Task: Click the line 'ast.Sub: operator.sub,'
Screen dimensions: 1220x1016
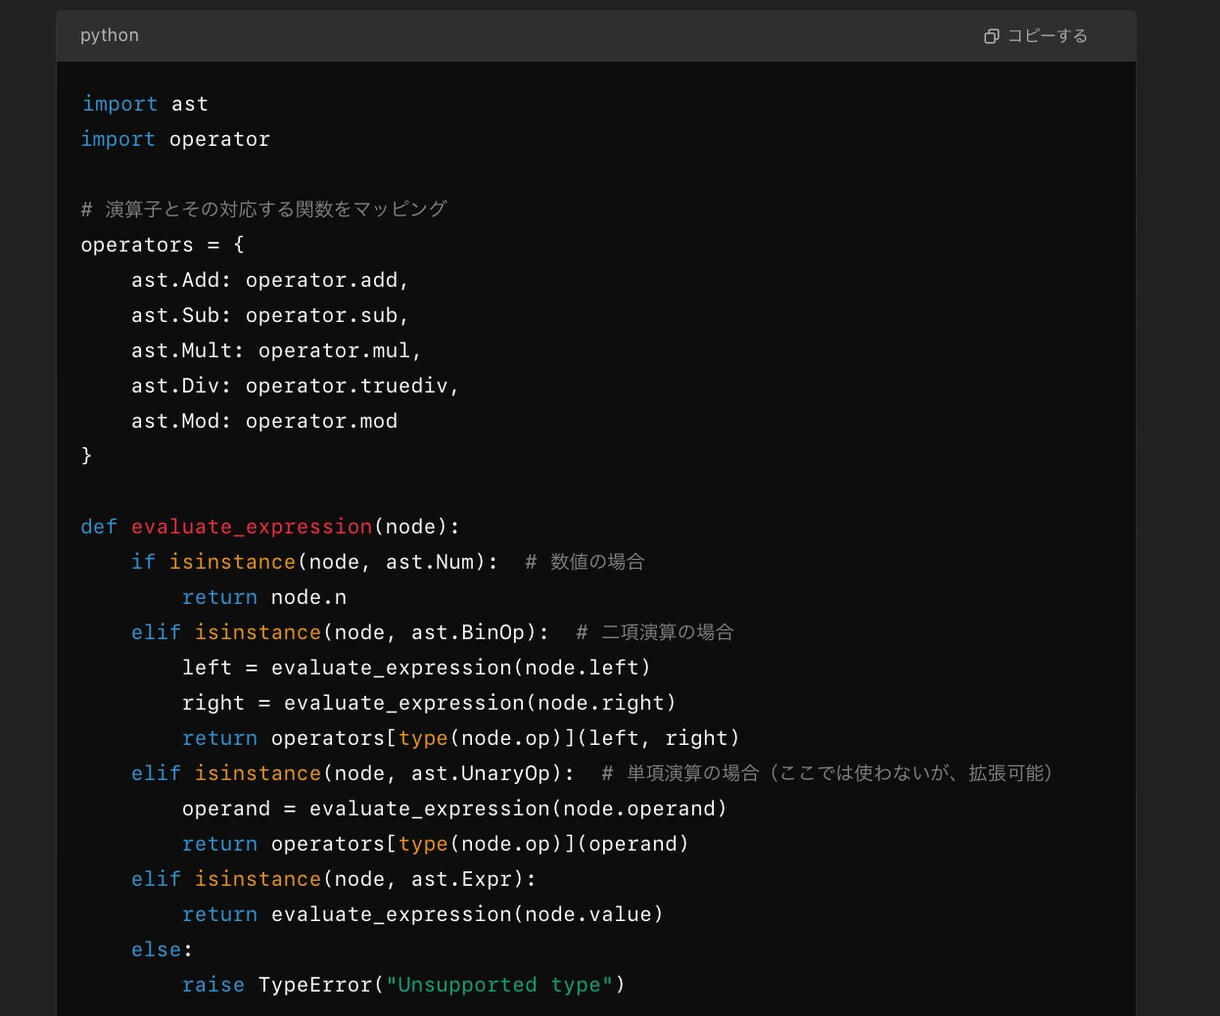Action: pyautogui.click(x=270, y=315)
